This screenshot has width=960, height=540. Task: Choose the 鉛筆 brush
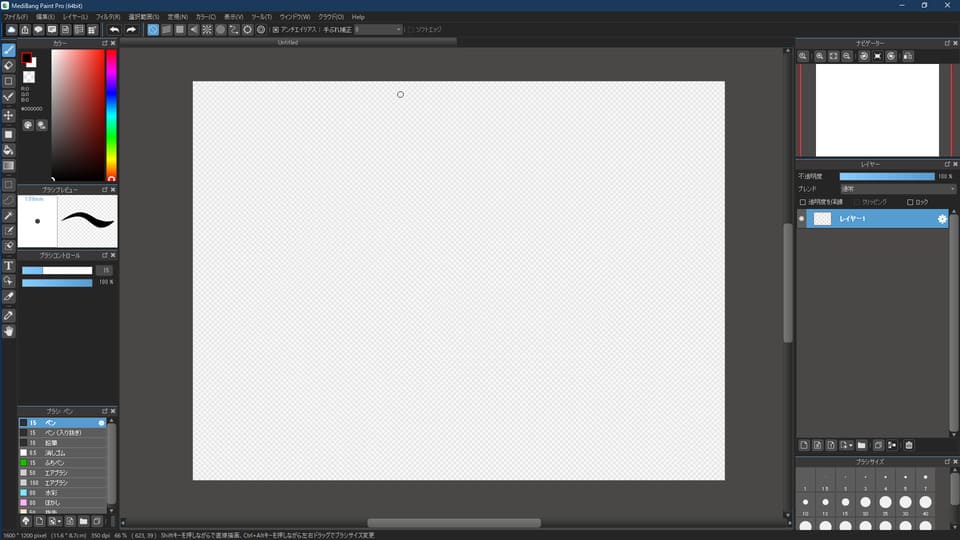[x=62, y=443]
